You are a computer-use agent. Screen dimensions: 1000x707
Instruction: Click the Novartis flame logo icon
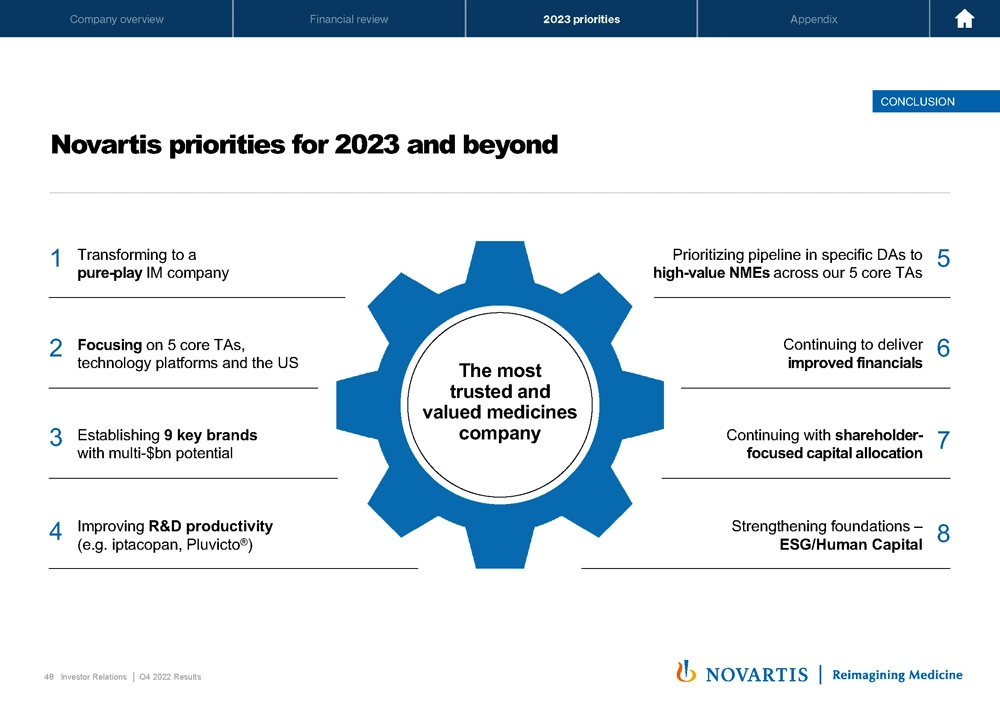click(x=686, y=672)
